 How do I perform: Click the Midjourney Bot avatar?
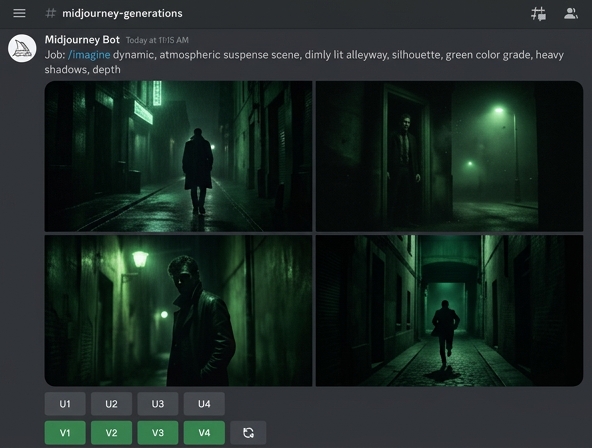click(22, 48)
